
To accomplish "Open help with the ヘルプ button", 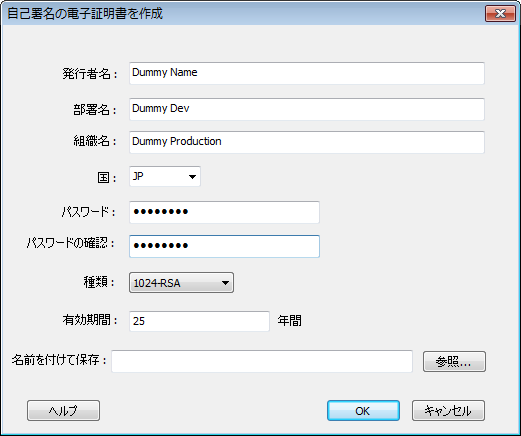I will point(63,411).
